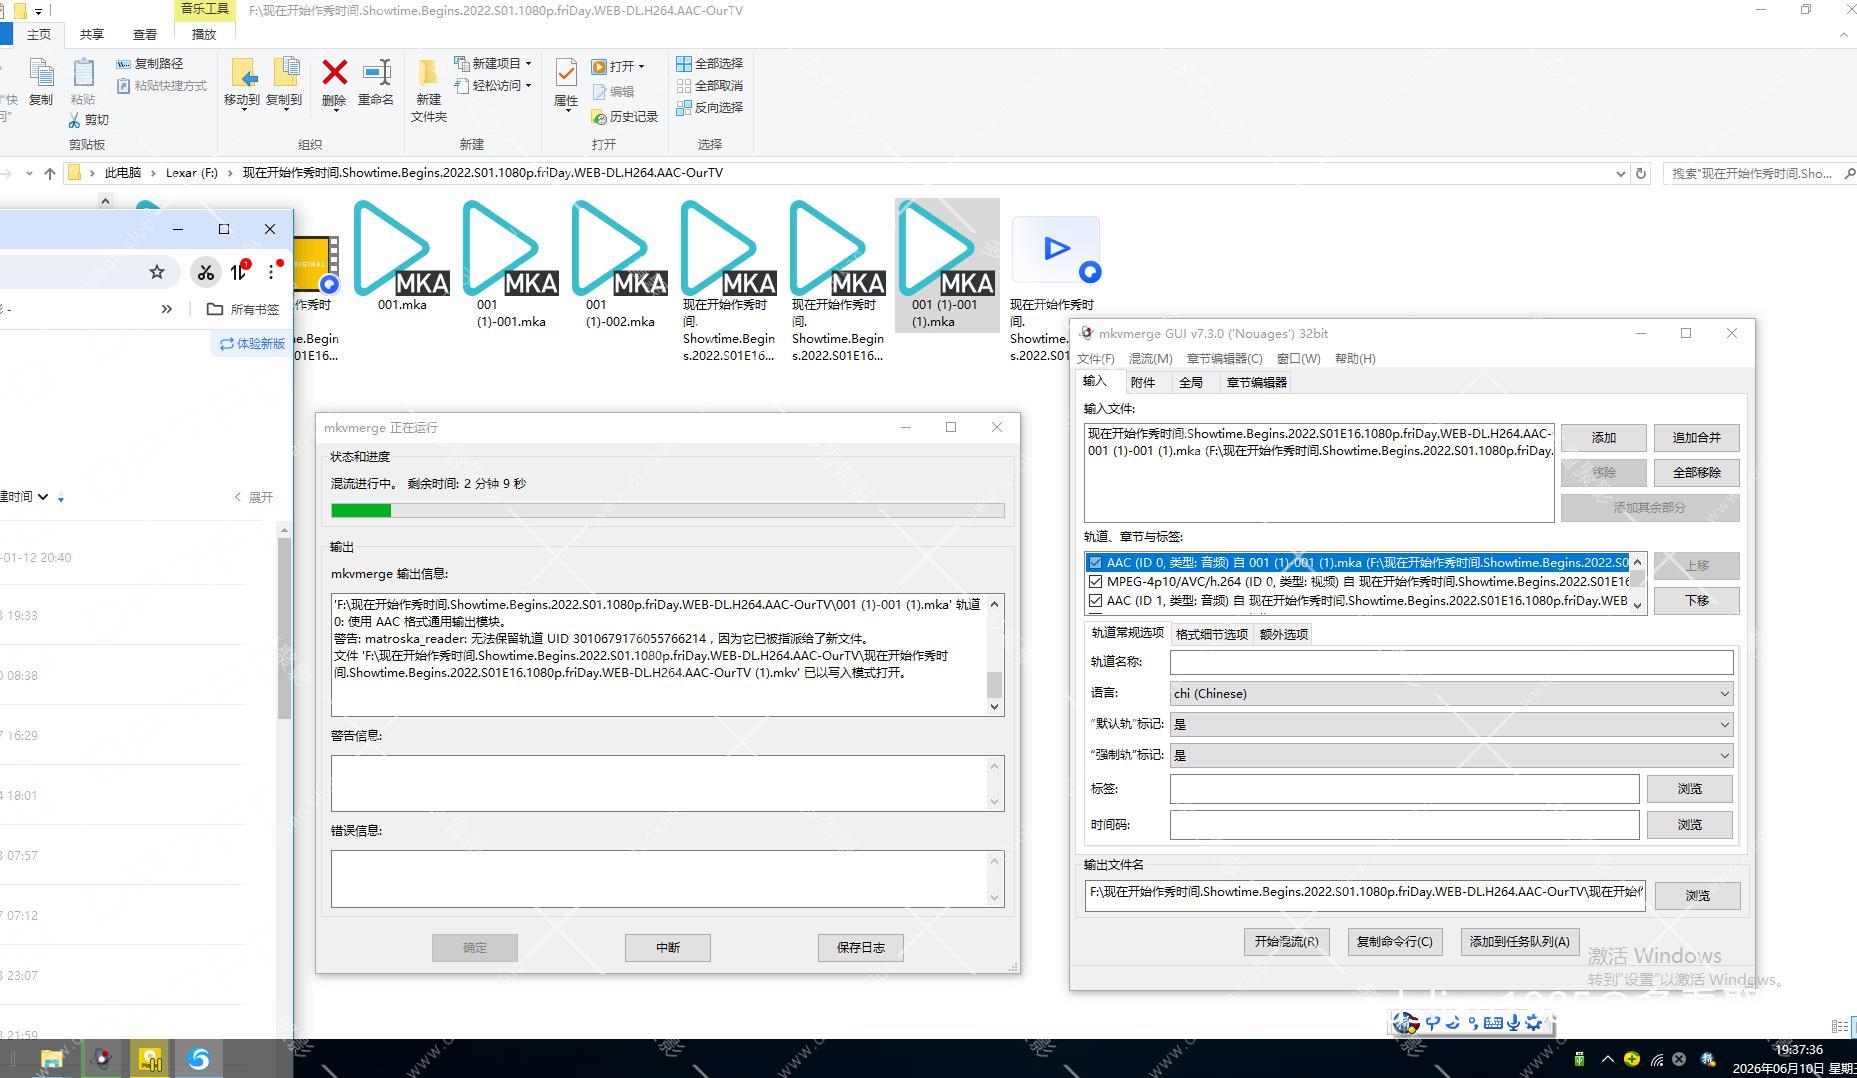Click the Properties (属性) checkmark icon

coord(566,73)
